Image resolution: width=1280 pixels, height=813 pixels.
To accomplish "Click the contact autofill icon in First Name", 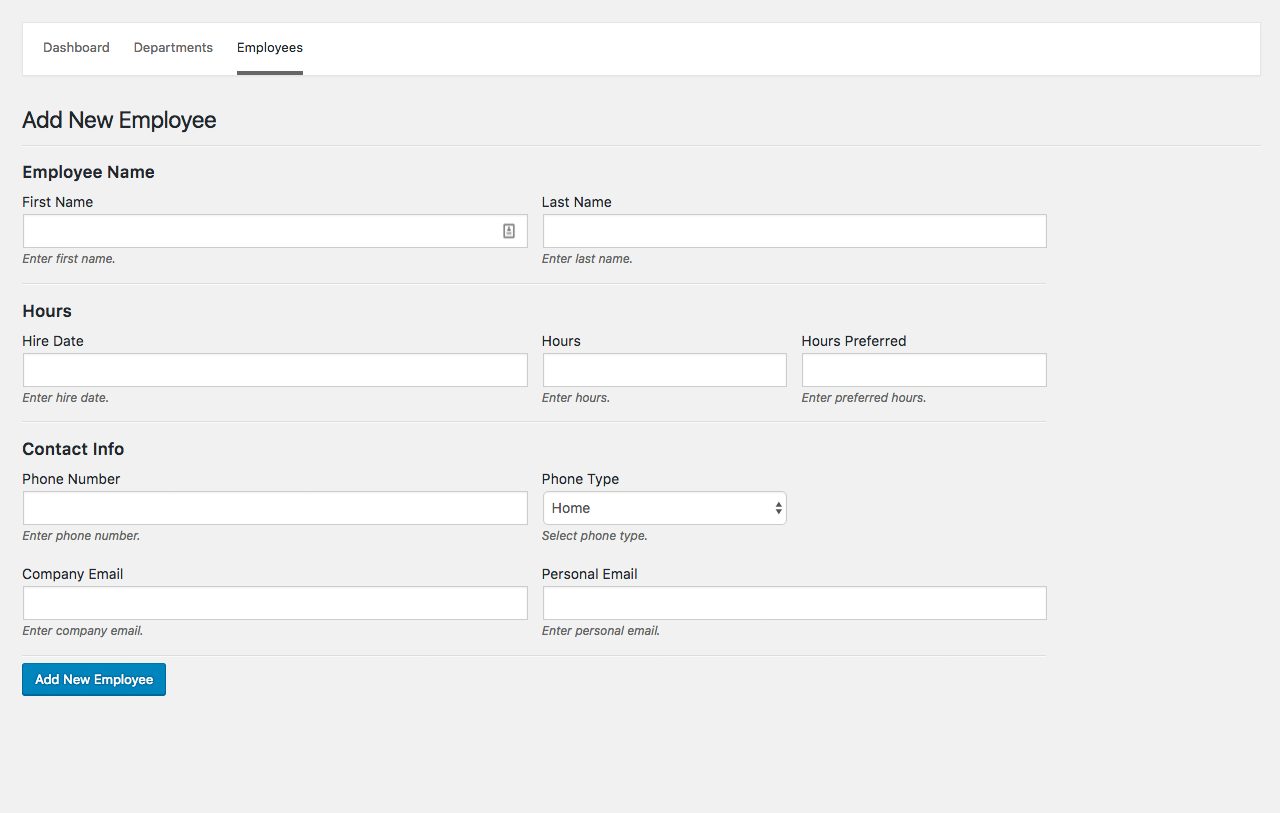I will click(x=508, y=231).
